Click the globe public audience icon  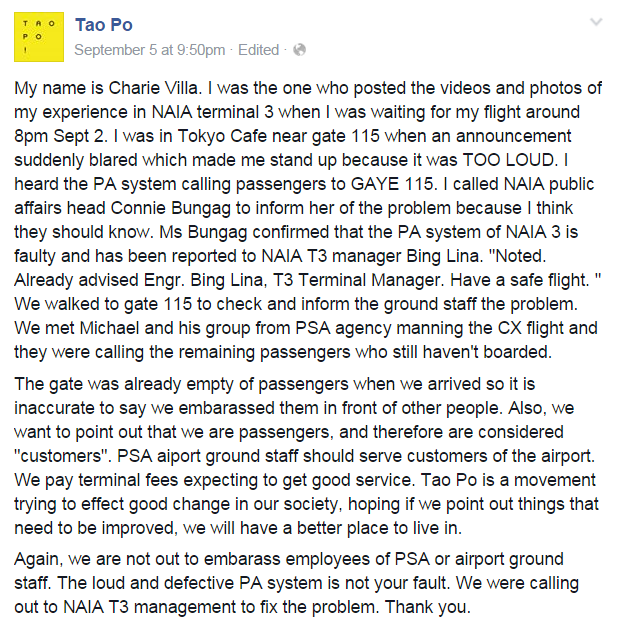tap(299, 50)
